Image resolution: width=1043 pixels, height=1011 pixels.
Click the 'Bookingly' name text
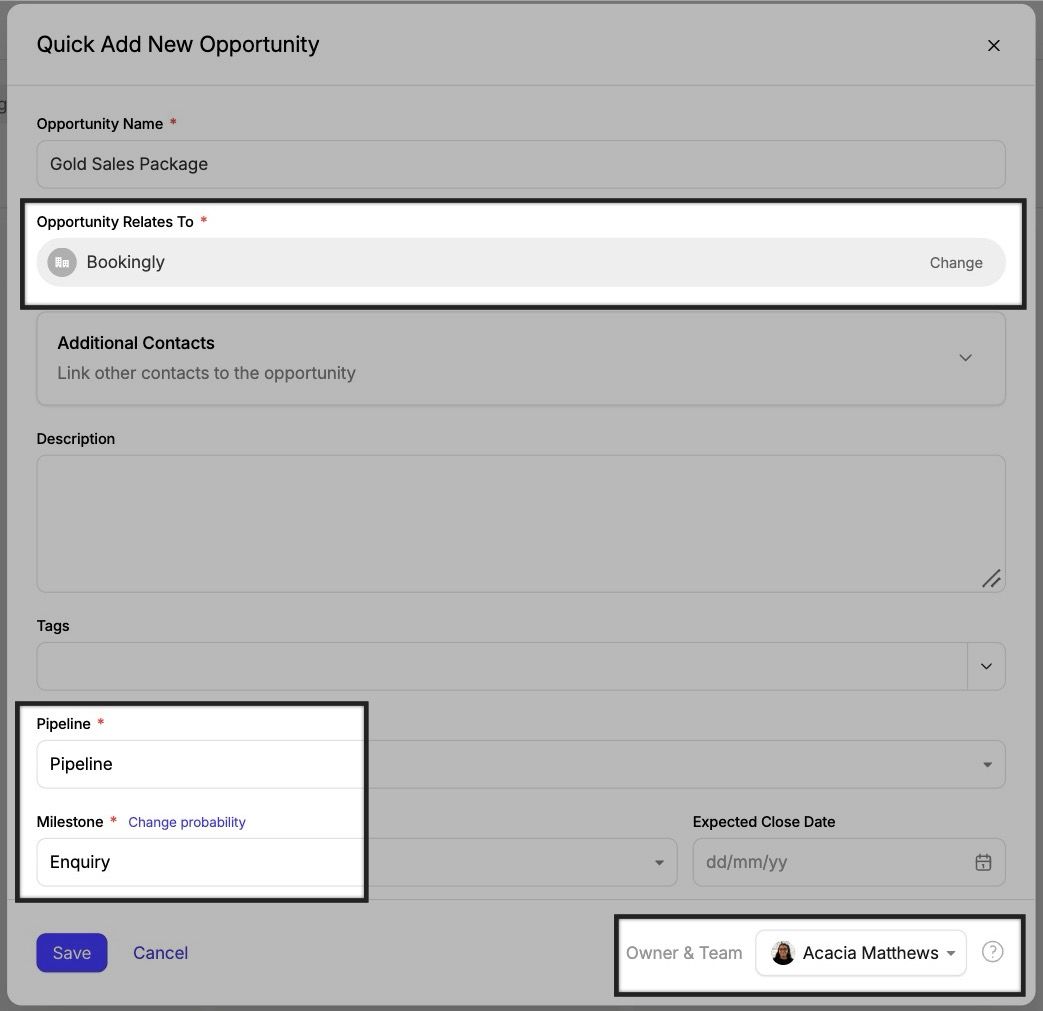point(126,262)
